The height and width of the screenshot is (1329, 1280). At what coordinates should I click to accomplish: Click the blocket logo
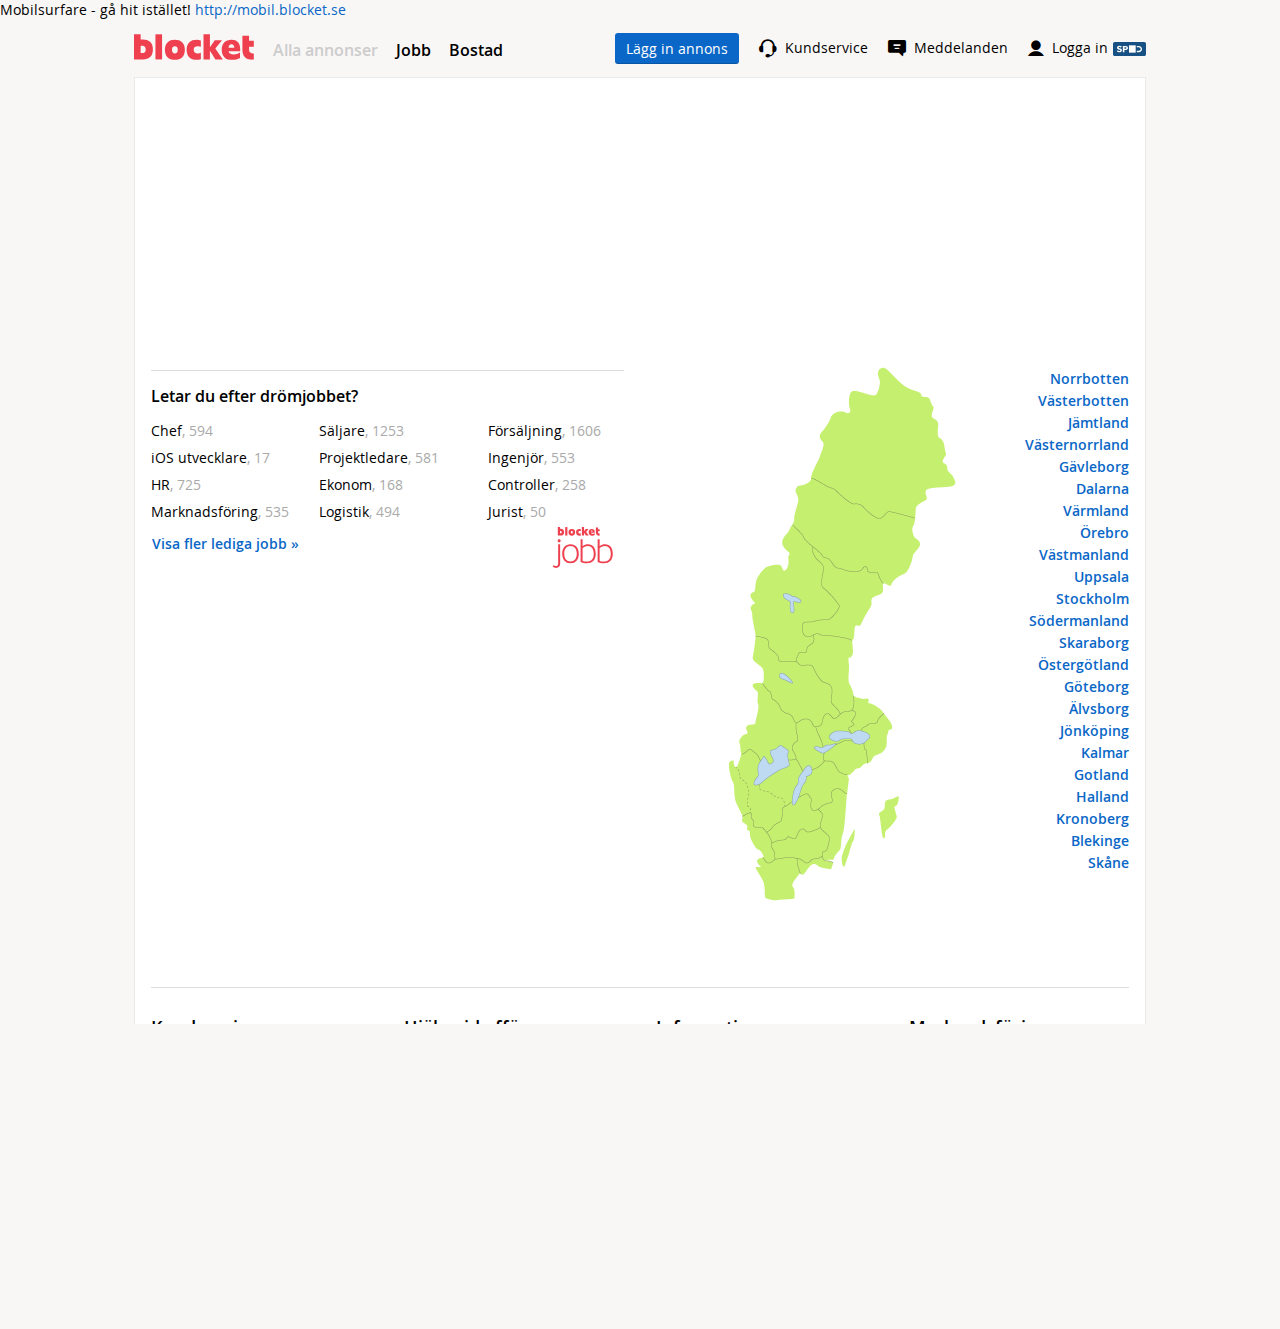[x=194, y=48]
